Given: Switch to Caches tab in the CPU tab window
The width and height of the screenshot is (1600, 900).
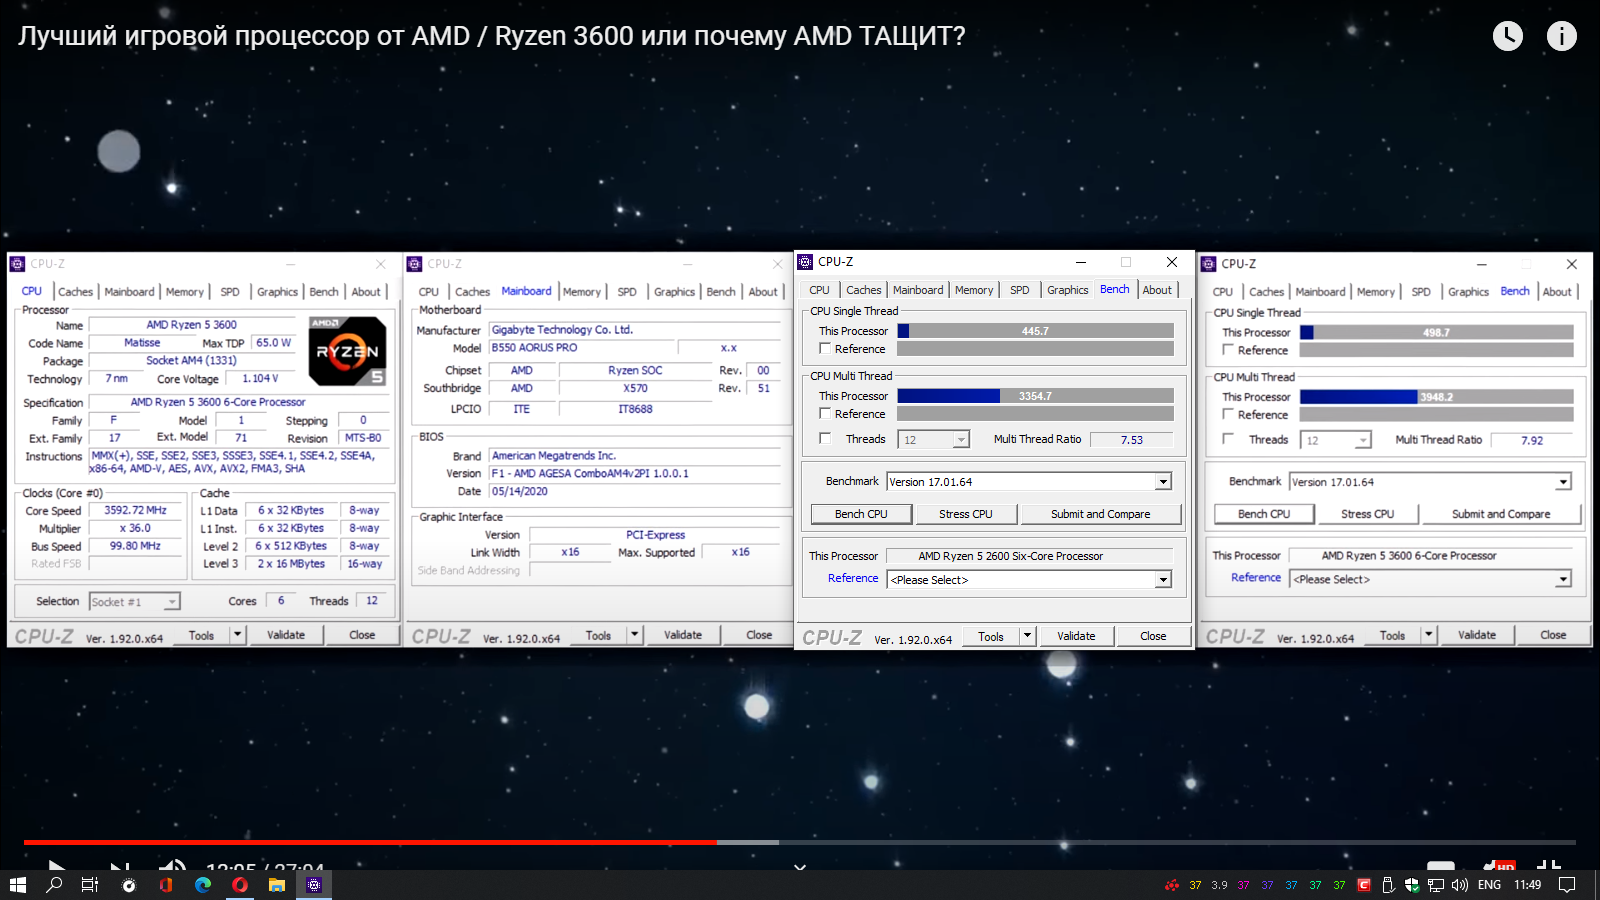Looking at the screenshot, I should (75, 292).
